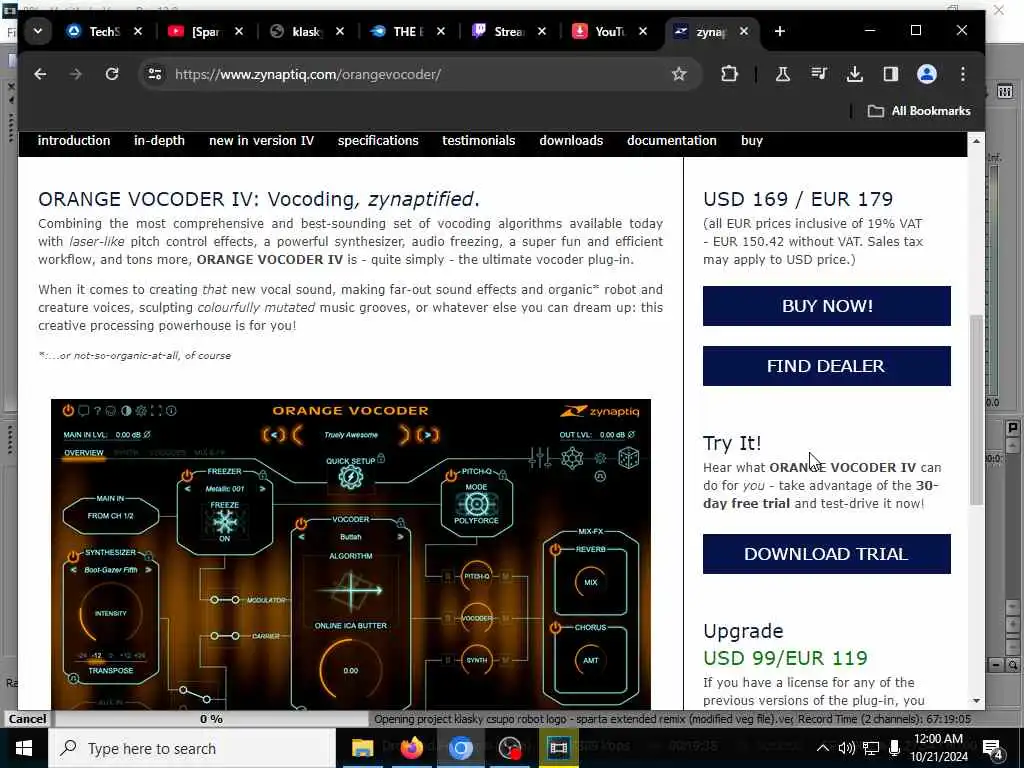Click the DOWNLOAD TRIAL button
The height and width of the screenshot is (768, 1024).
[x=827, y=554]
